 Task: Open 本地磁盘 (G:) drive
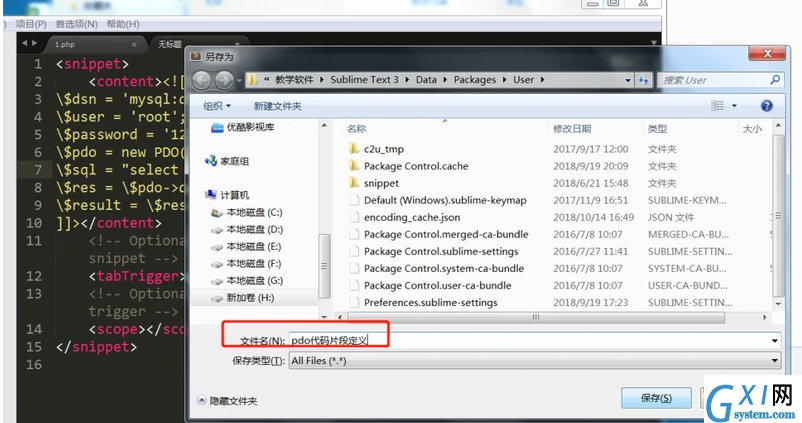[247, 280]
